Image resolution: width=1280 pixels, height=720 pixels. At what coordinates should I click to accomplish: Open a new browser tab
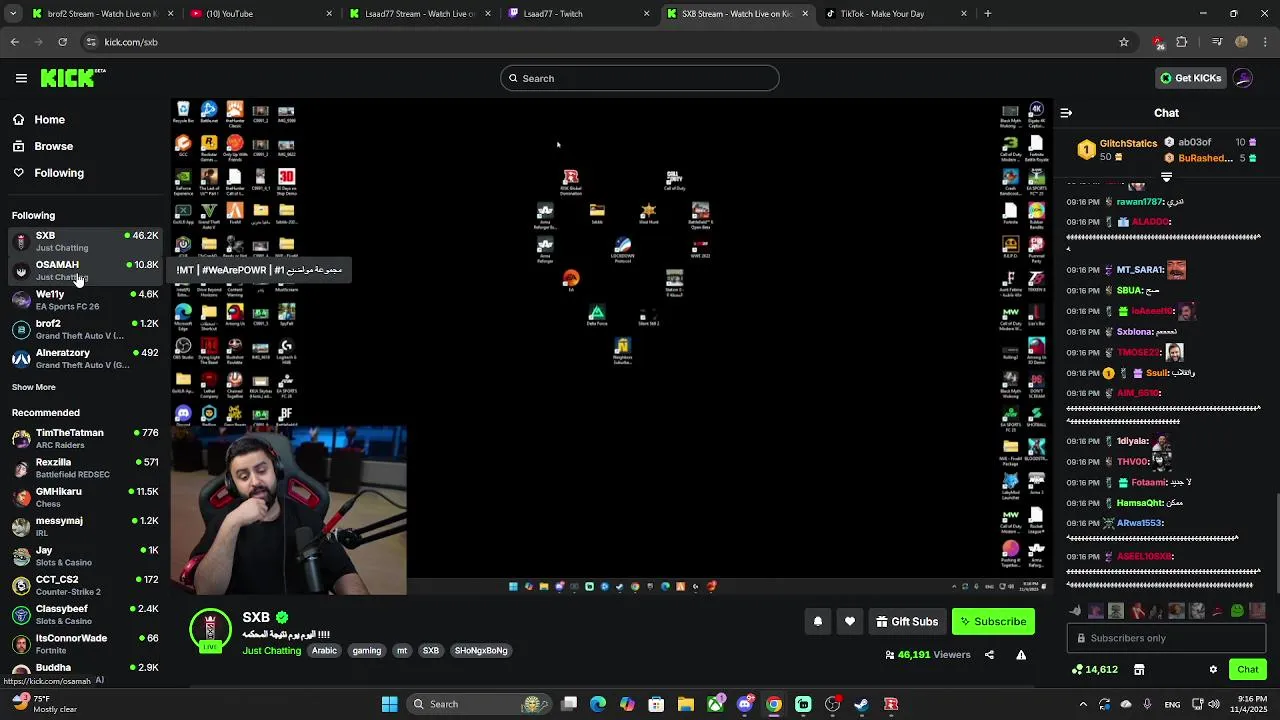pos(987,14)
